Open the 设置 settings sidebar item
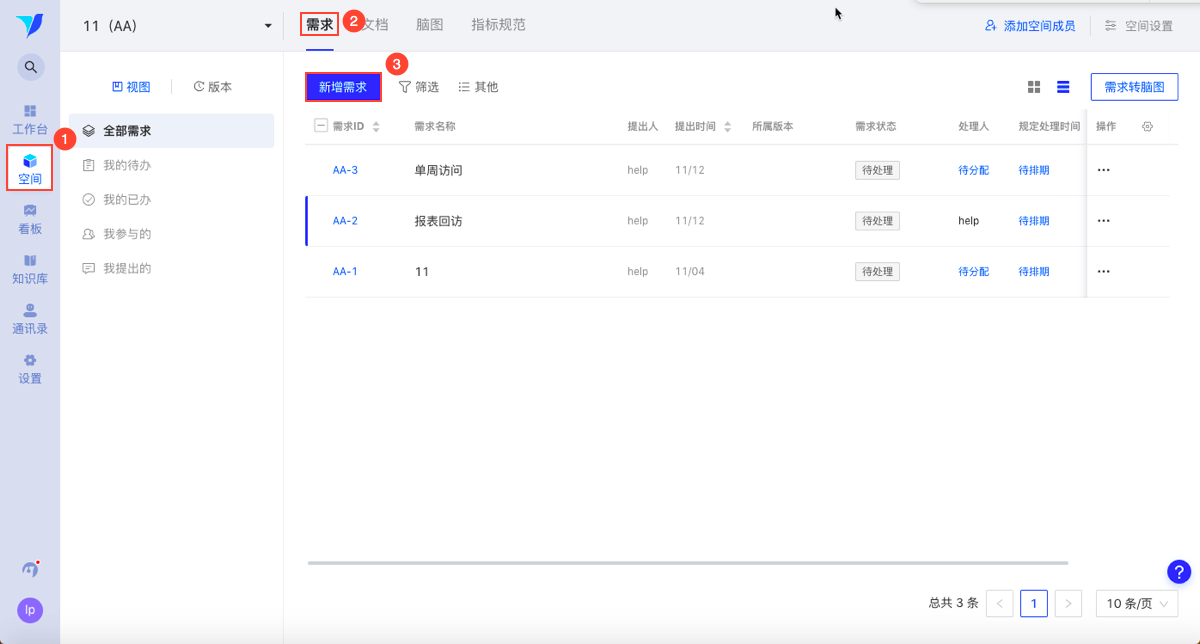1200x644 pixels. 30,369
